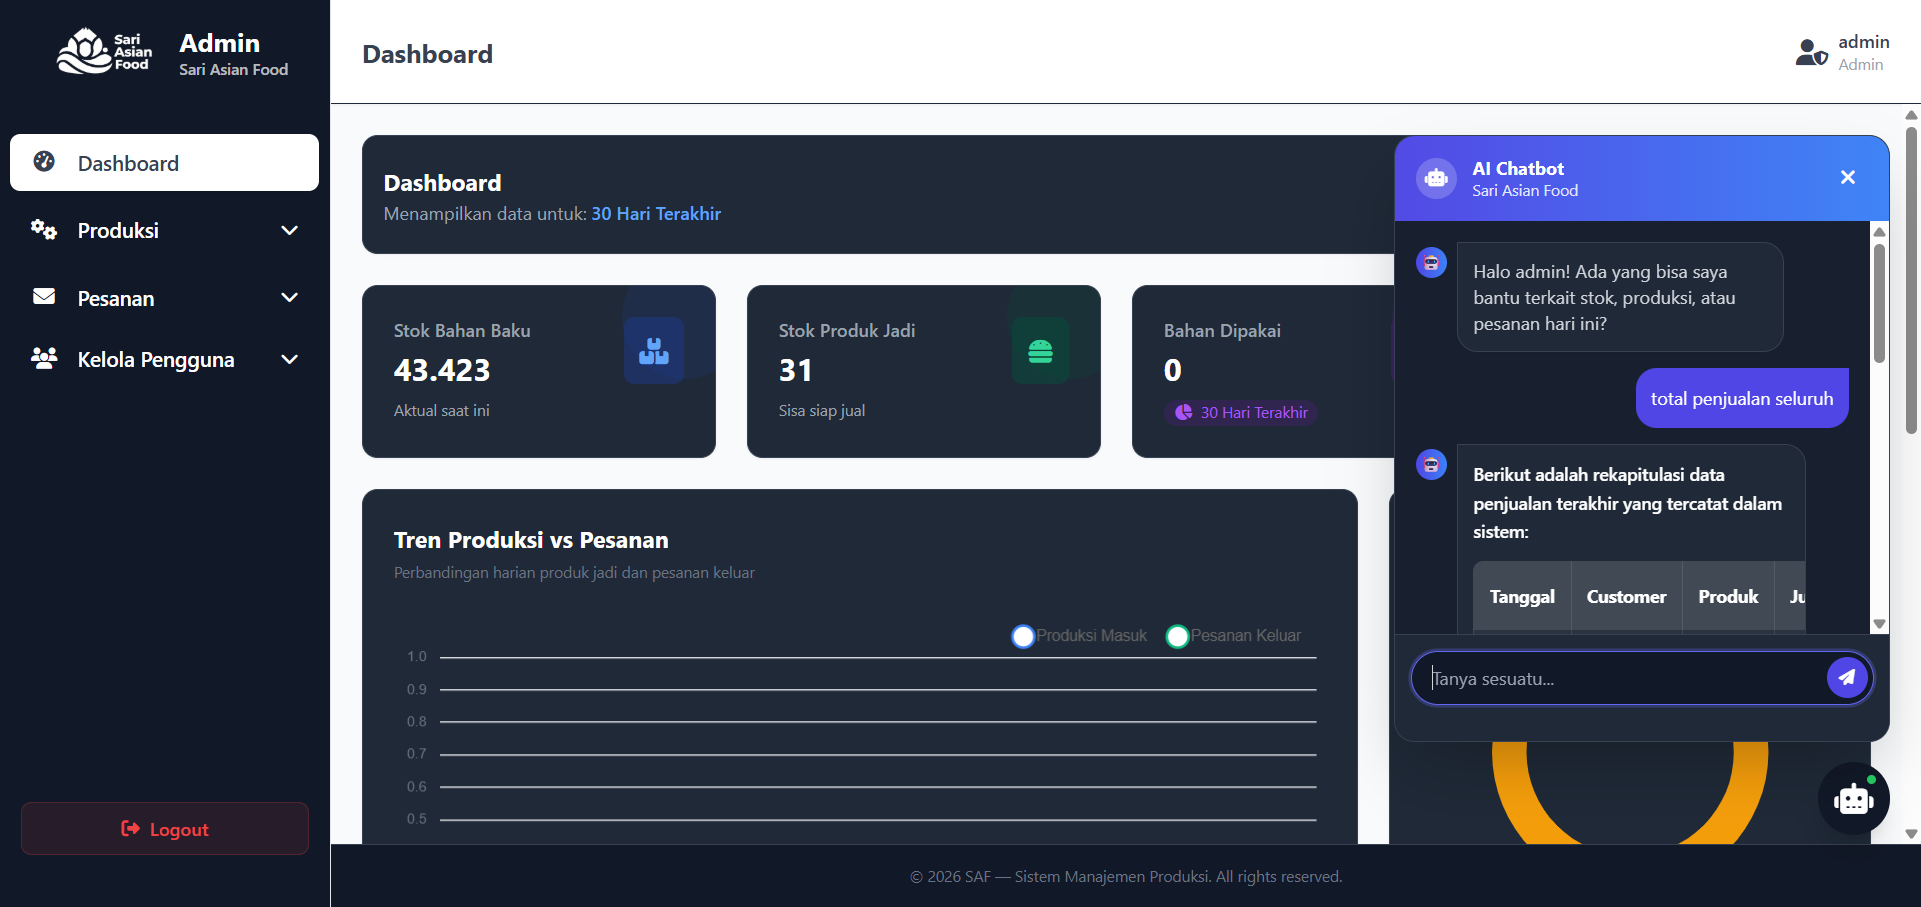The width and height of the screenshot is (1921, 907).
Task: Expand the Kelola Pengguna menu chevron
Action: pyautogui.click(x=290, y=359)
